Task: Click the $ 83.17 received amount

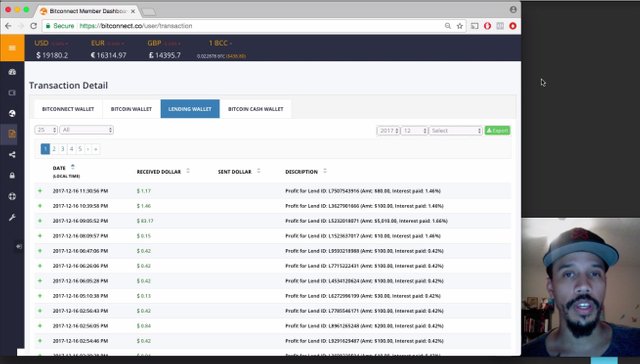Action: [145, 221]
